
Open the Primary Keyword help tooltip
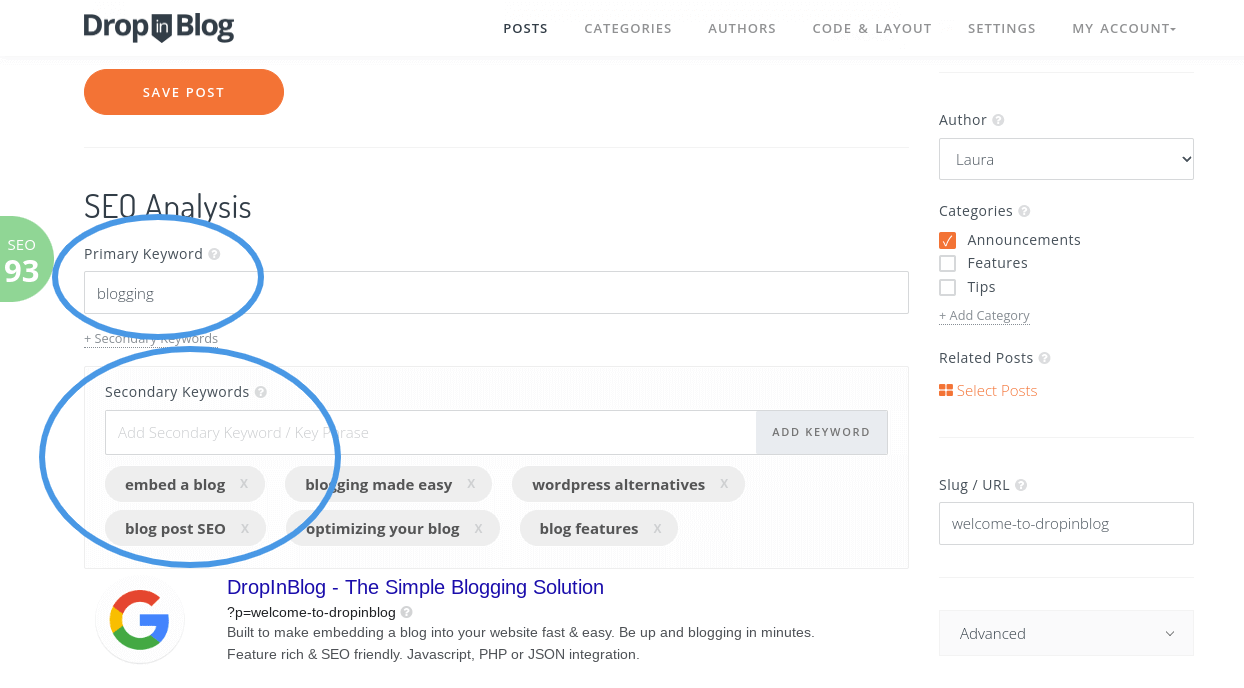(215, 254)
